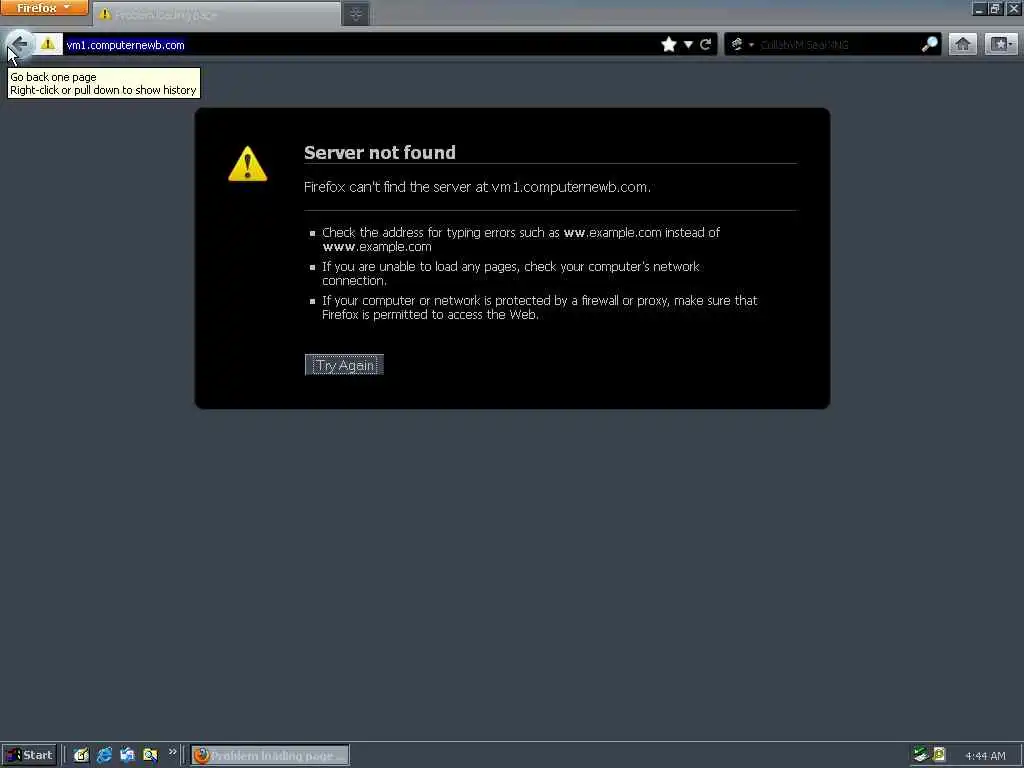Viewport: 1024px width, 768px height.
Task: Click the yellow tray icon next to clock
Action: (939, 754)
